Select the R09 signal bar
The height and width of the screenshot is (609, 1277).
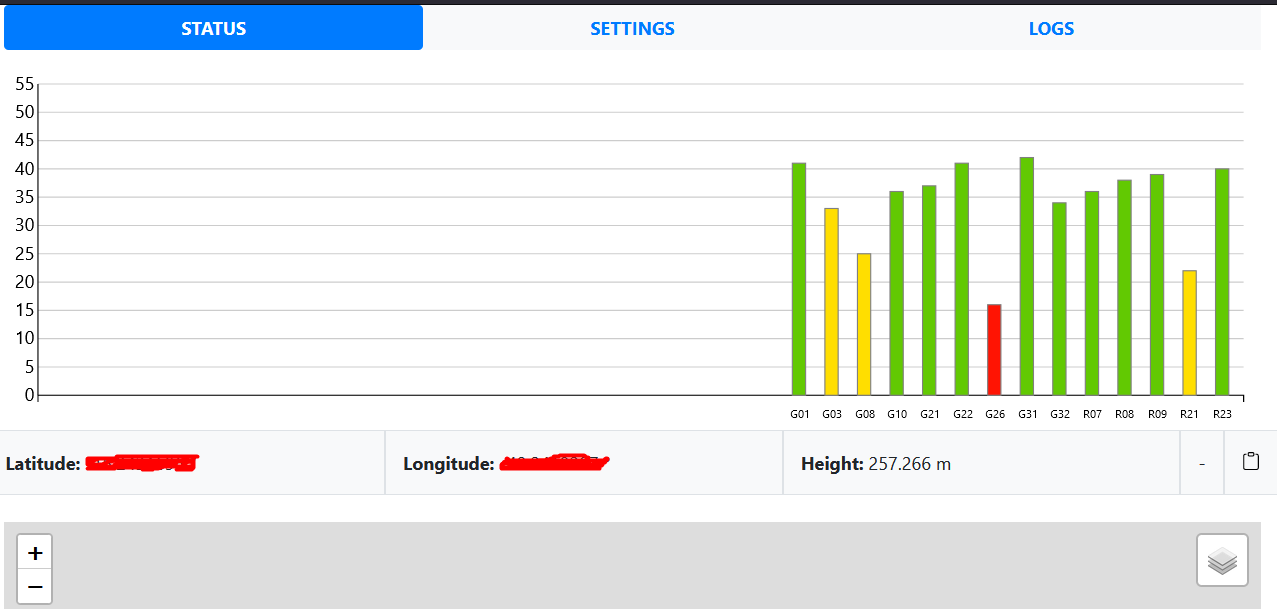(1156, 285)
